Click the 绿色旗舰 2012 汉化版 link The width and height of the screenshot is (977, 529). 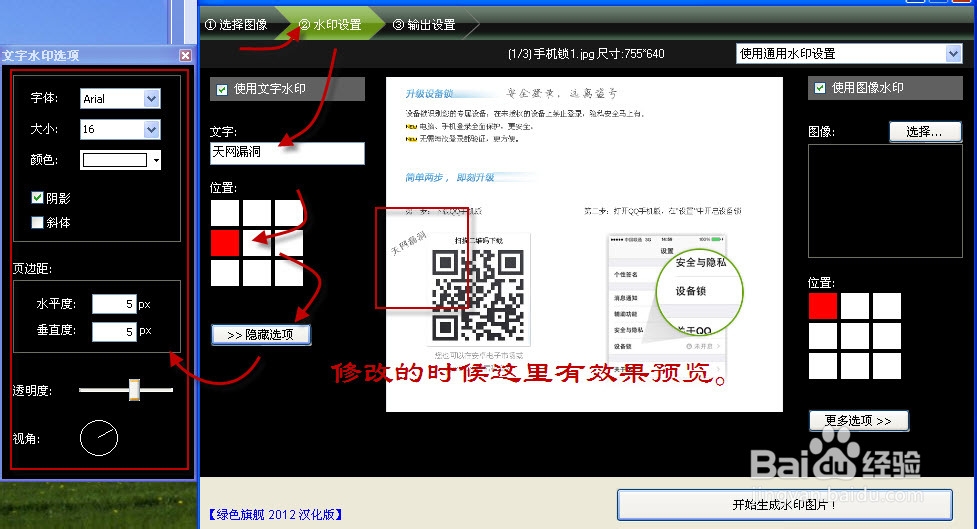tap(275, 515)
